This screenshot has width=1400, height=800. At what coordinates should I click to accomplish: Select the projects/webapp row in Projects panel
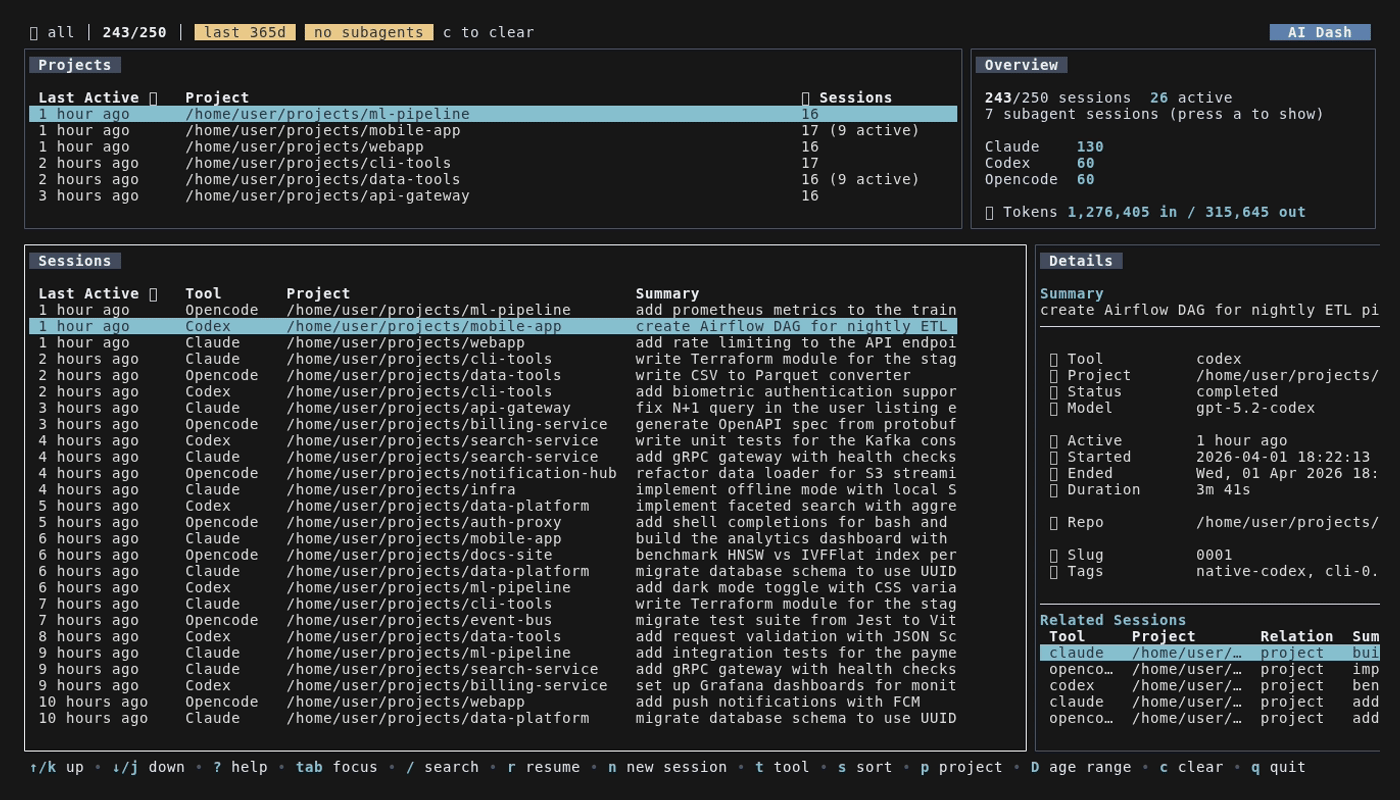point(493,147)
